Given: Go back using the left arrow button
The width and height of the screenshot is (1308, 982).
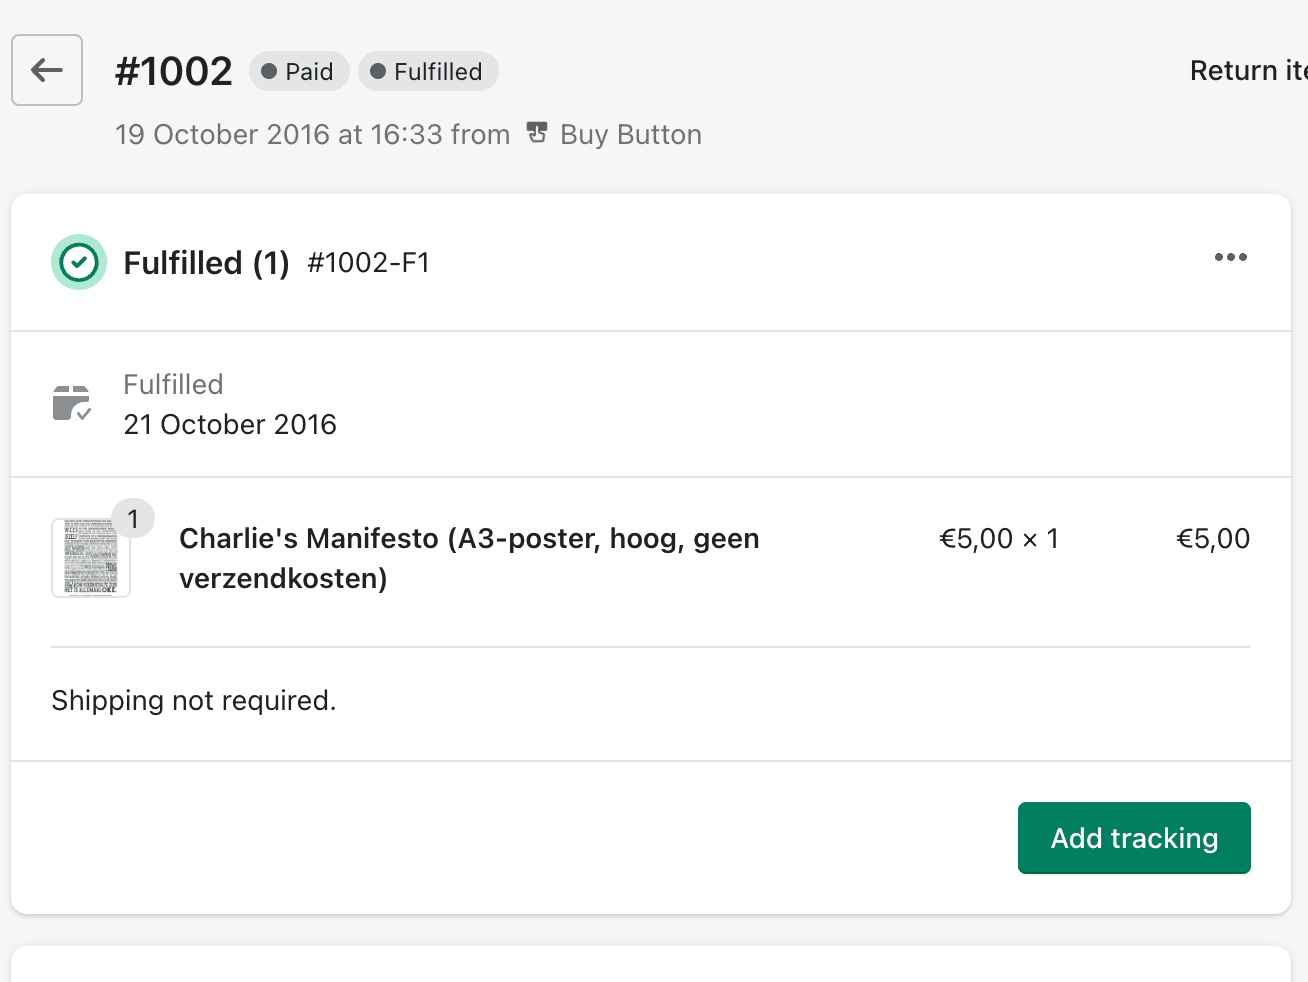Looking at the screenshot, I should click(47, 70).
